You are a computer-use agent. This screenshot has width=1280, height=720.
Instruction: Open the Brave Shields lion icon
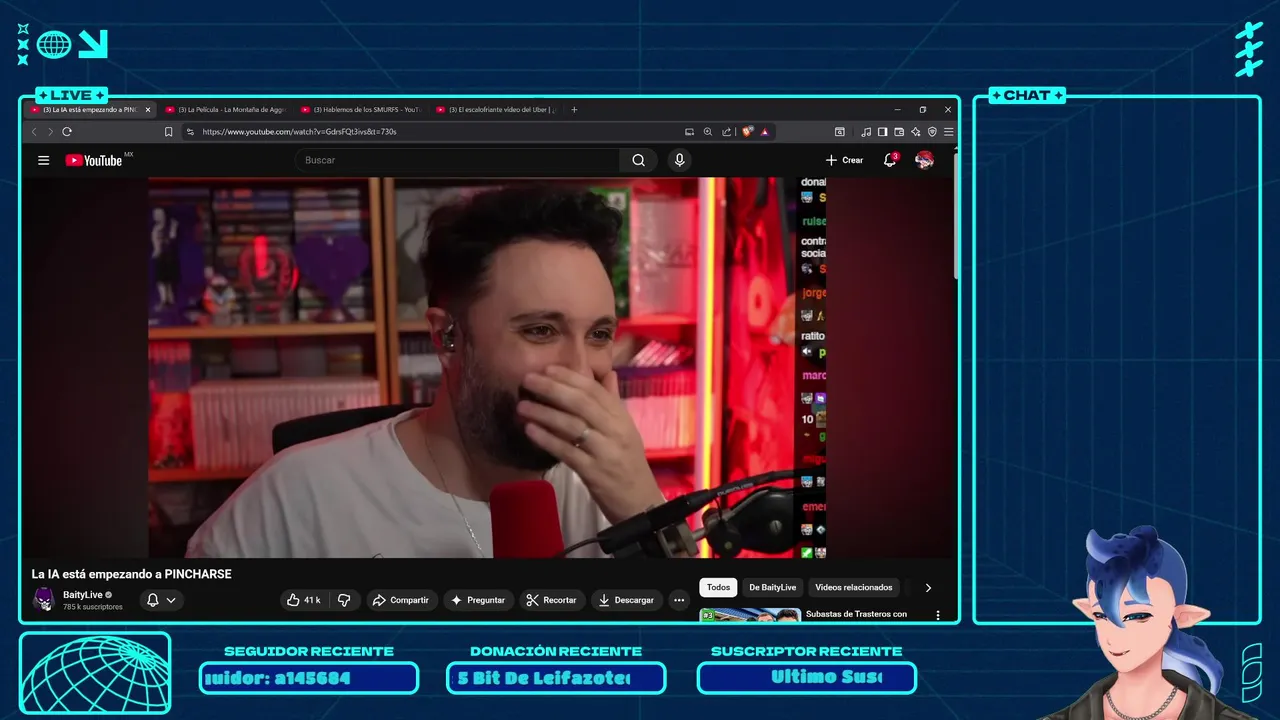(747, 131)
